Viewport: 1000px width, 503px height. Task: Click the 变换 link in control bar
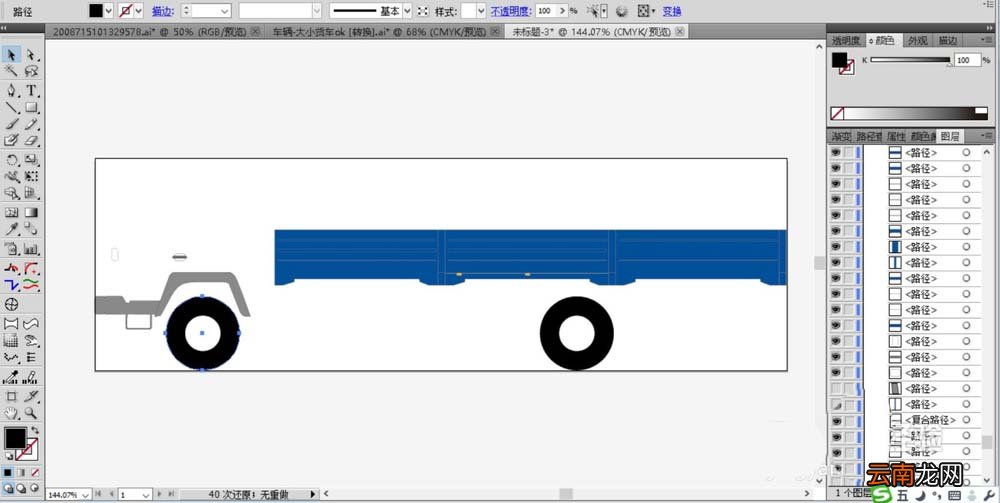[x=672, y=11]
